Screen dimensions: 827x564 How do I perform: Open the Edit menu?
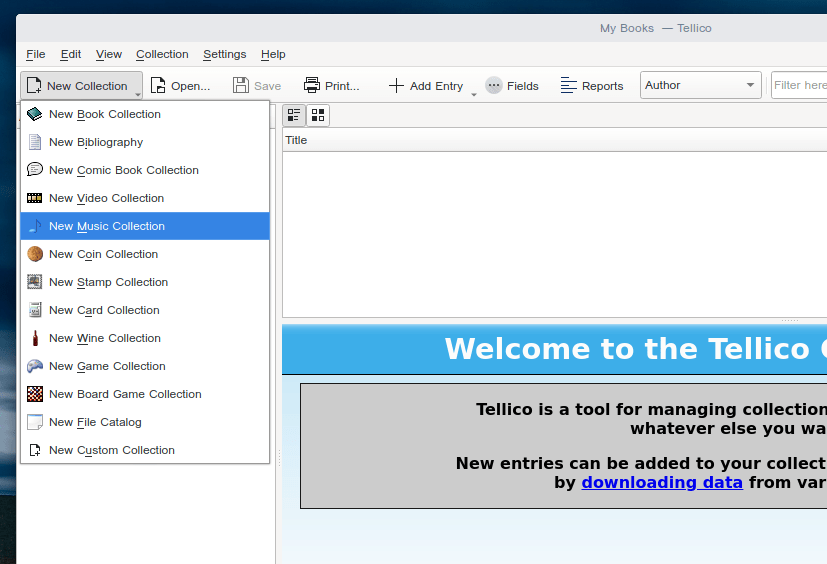click(71, 54)
